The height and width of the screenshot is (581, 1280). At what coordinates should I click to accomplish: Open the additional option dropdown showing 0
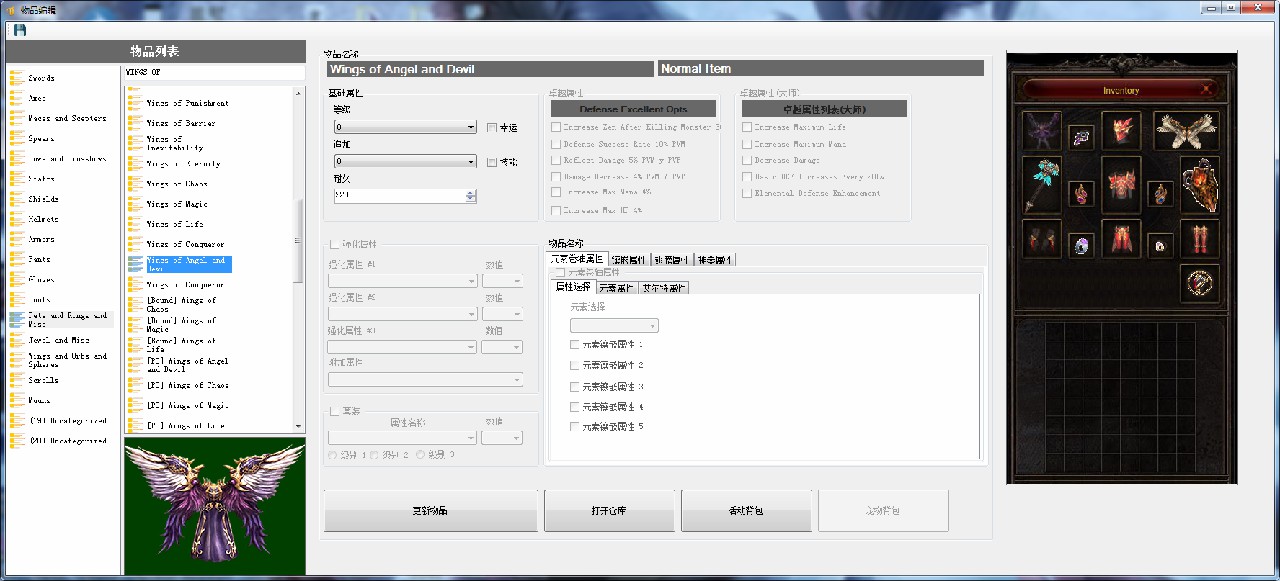point(406,161)
